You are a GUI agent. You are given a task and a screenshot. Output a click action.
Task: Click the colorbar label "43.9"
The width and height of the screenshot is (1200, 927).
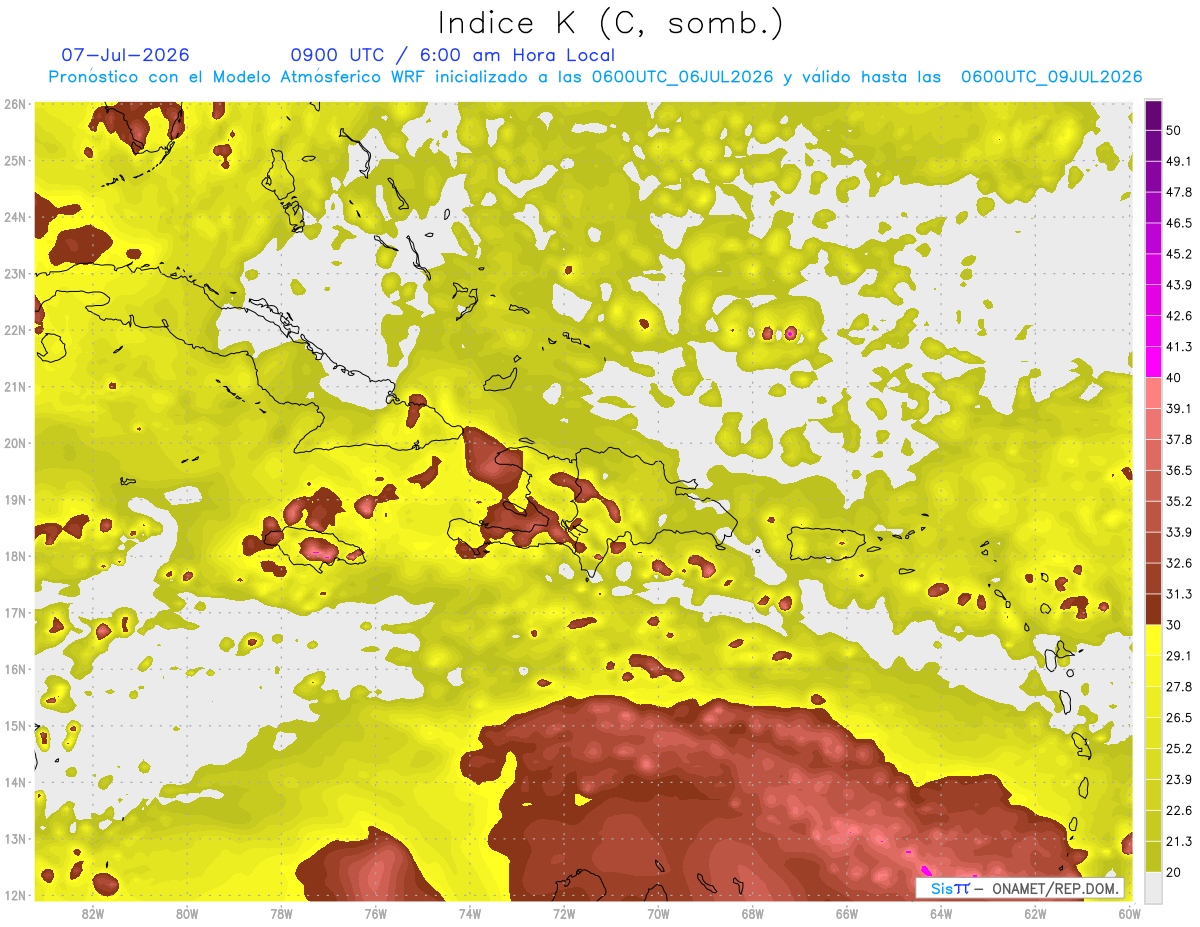coord(1179,285)
